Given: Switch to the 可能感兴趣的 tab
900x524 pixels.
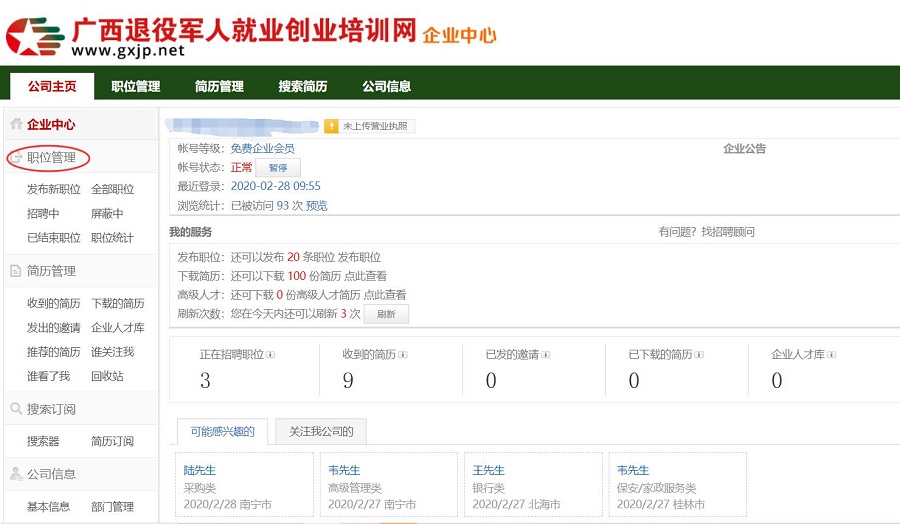Looking at the screenshot, I should coord(223,432).
